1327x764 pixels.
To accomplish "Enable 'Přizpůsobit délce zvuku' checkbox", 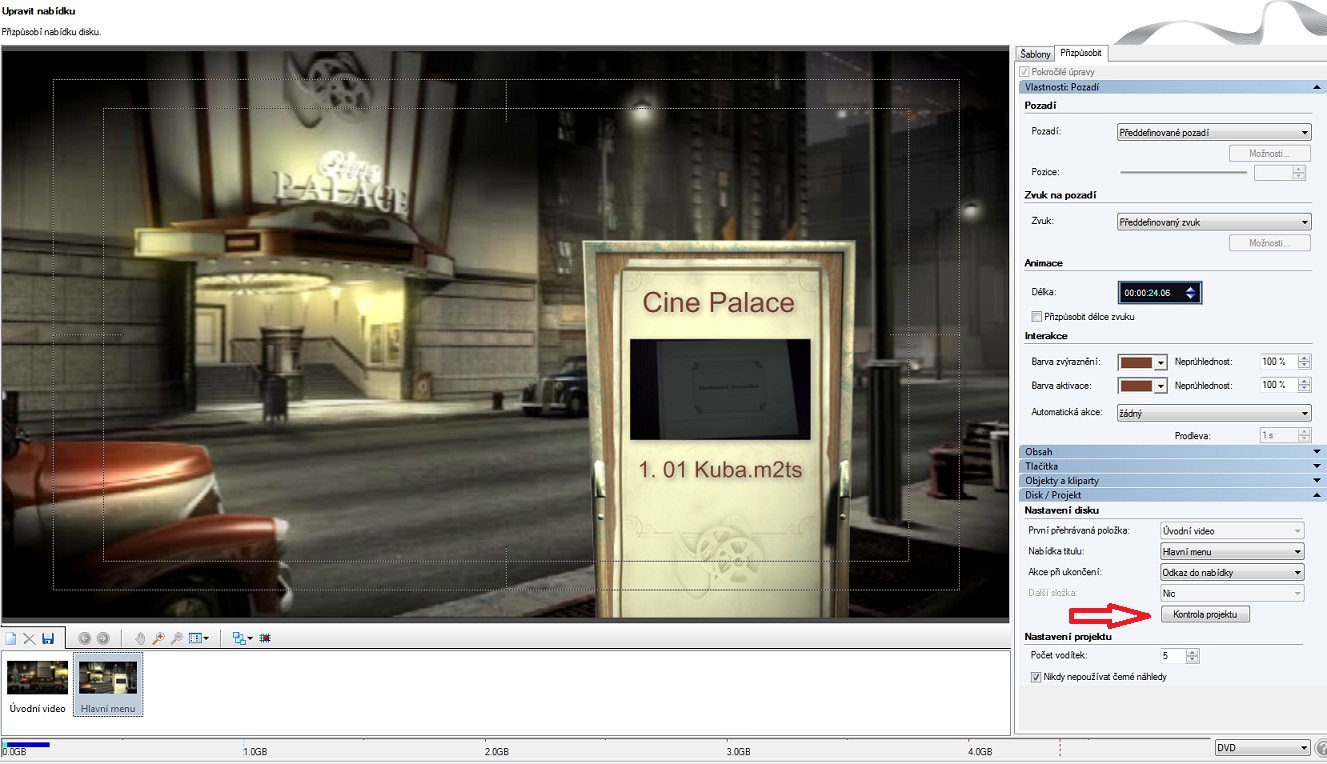I will pos(1036,317).
